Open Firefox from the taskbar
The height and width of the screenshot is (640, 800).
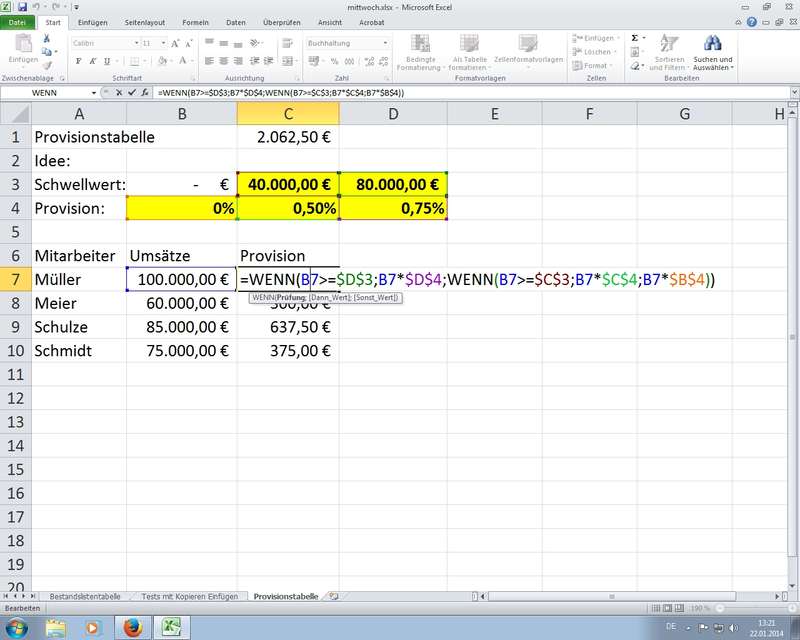[131, 627]
